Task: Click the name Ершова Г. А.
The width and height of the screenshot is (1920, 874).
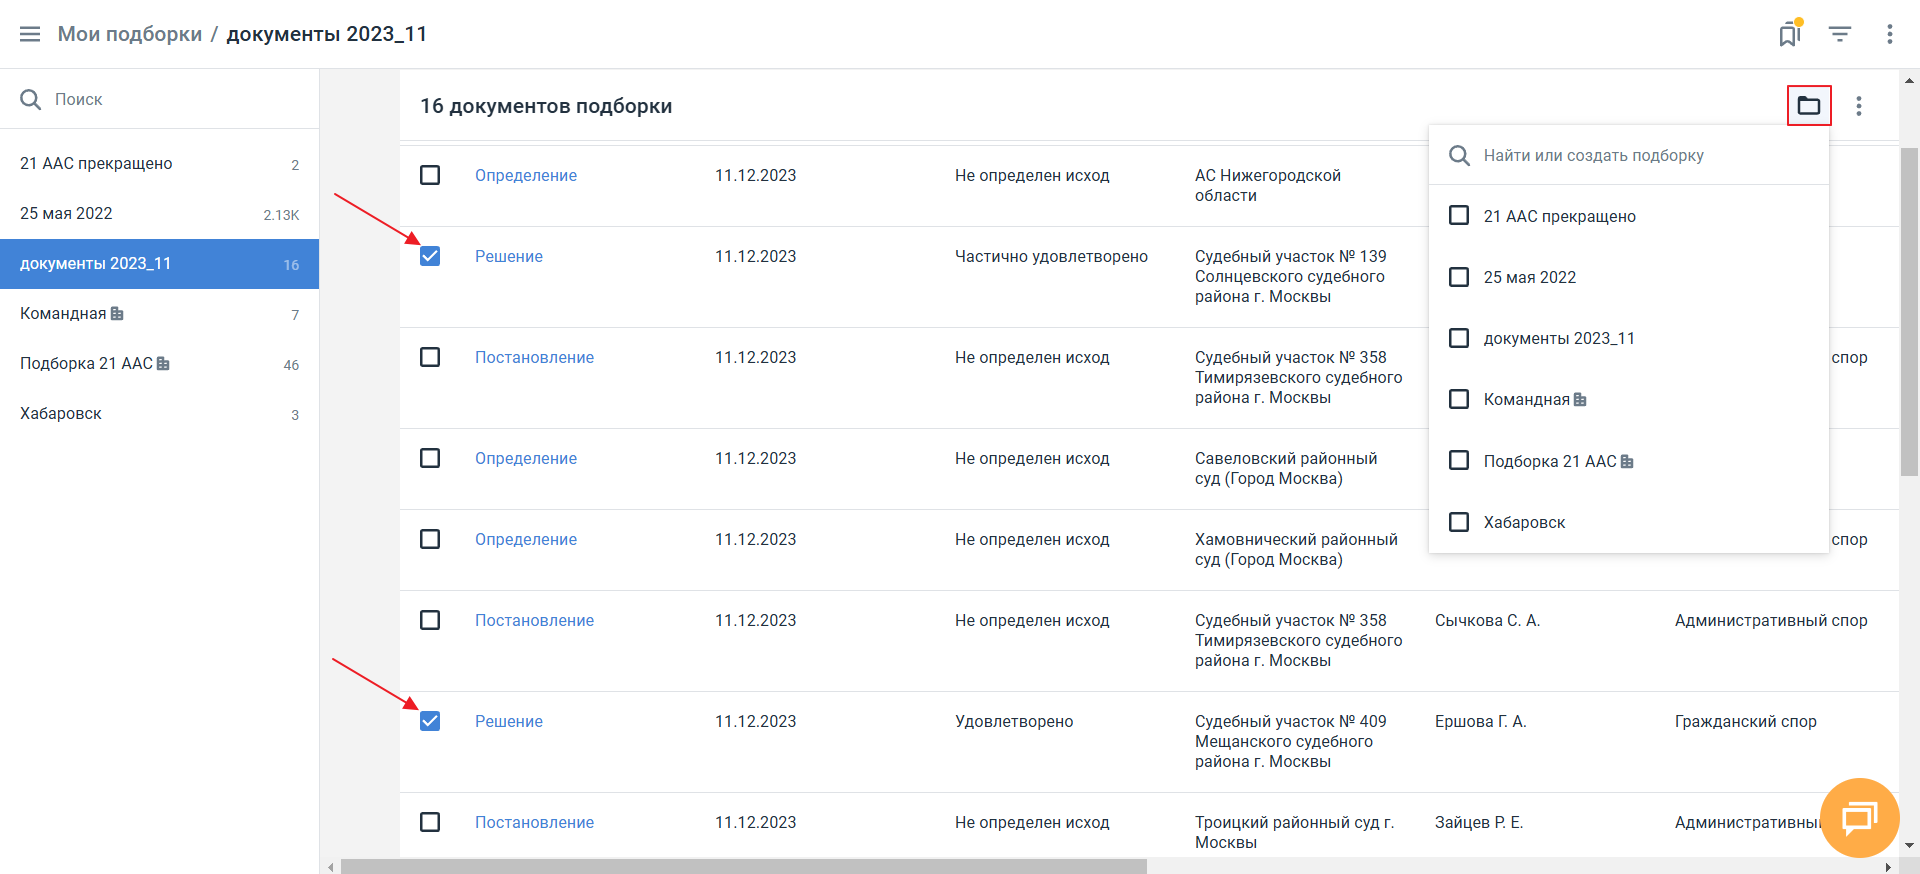Action: click(1480, 721)
